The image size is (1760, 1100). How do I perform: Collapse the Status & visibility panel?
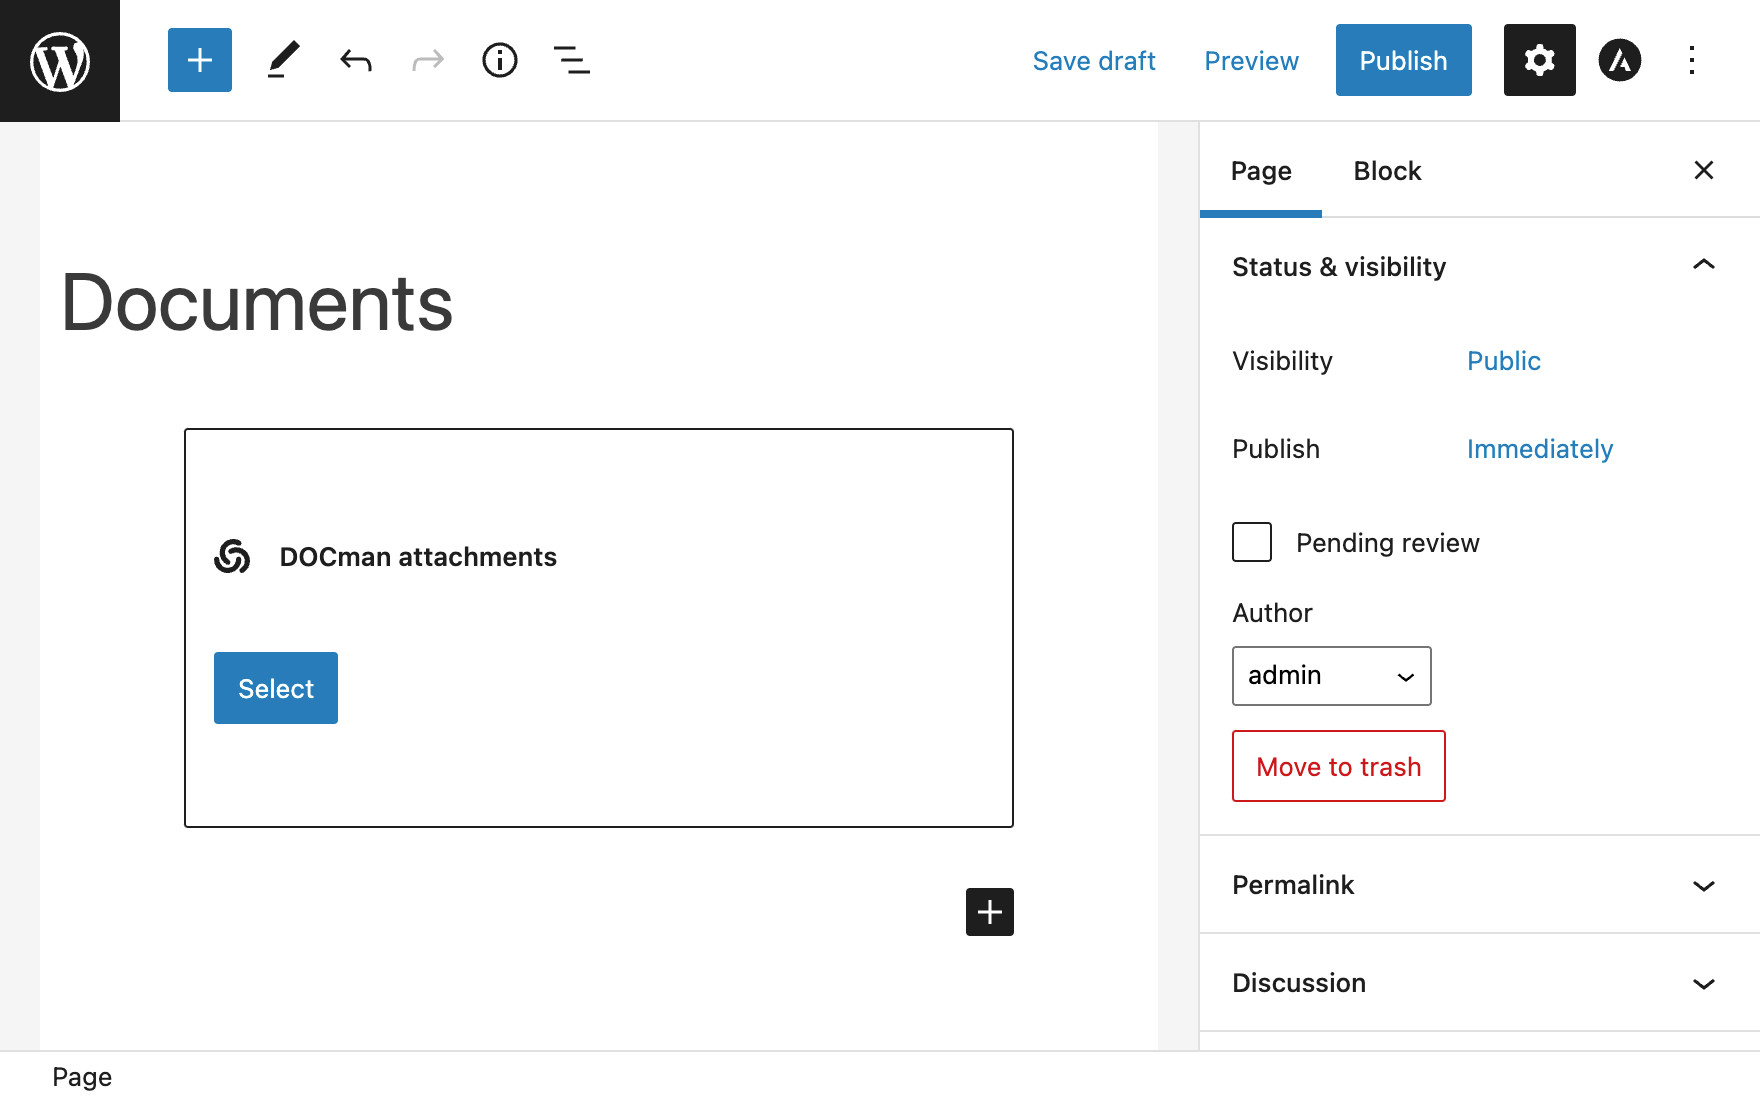click(x=1703, y=266)
